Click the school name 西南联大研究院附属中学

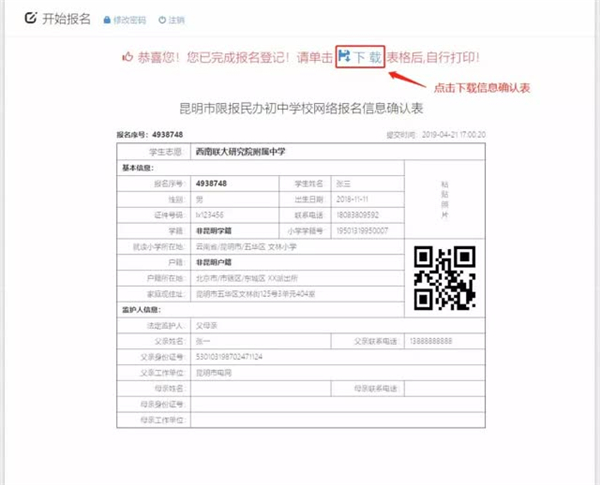(x=240, y=152)
